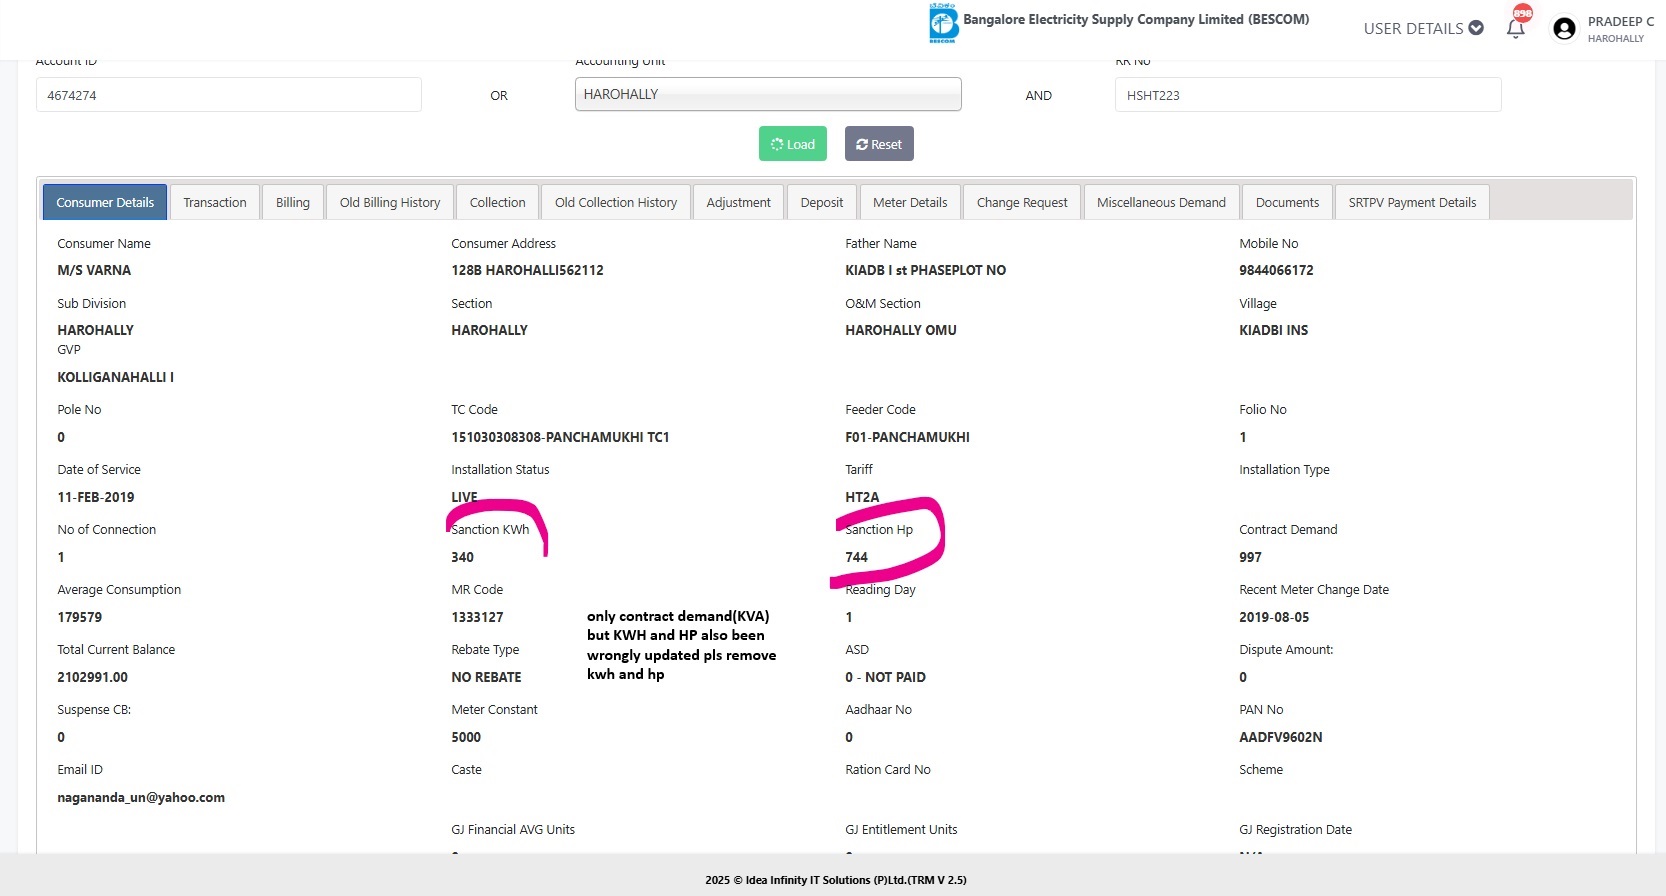Click GVP value KOLLIGANAHALLI I
This screenshot has height=896, width=1666.
(x=115, y=377)
